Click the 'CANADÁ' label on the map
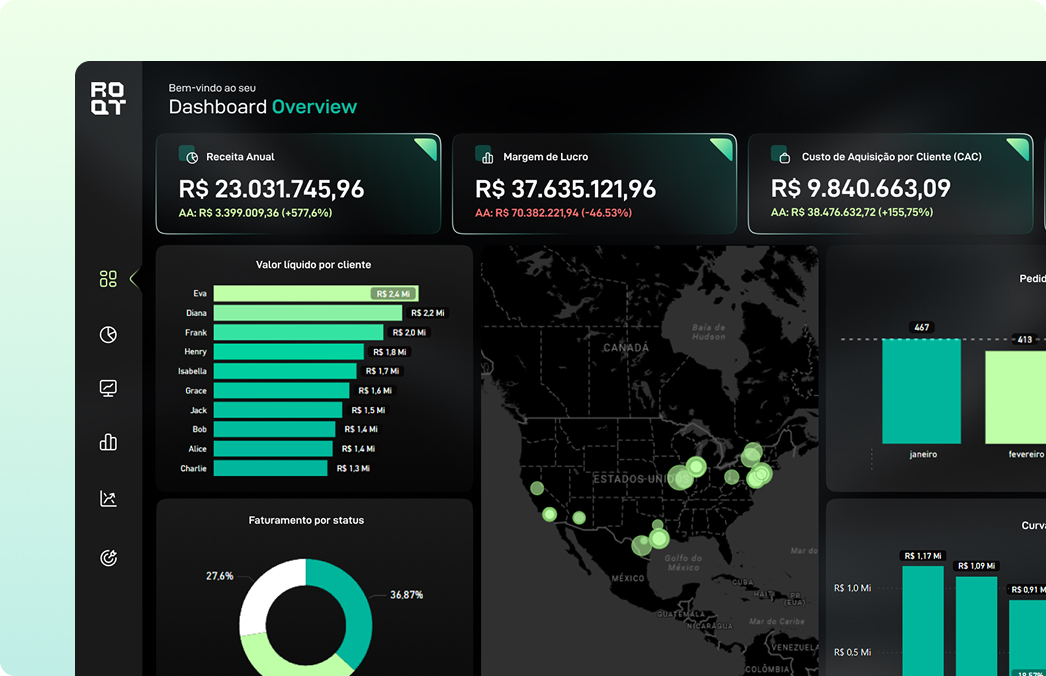 coord(626,348)
